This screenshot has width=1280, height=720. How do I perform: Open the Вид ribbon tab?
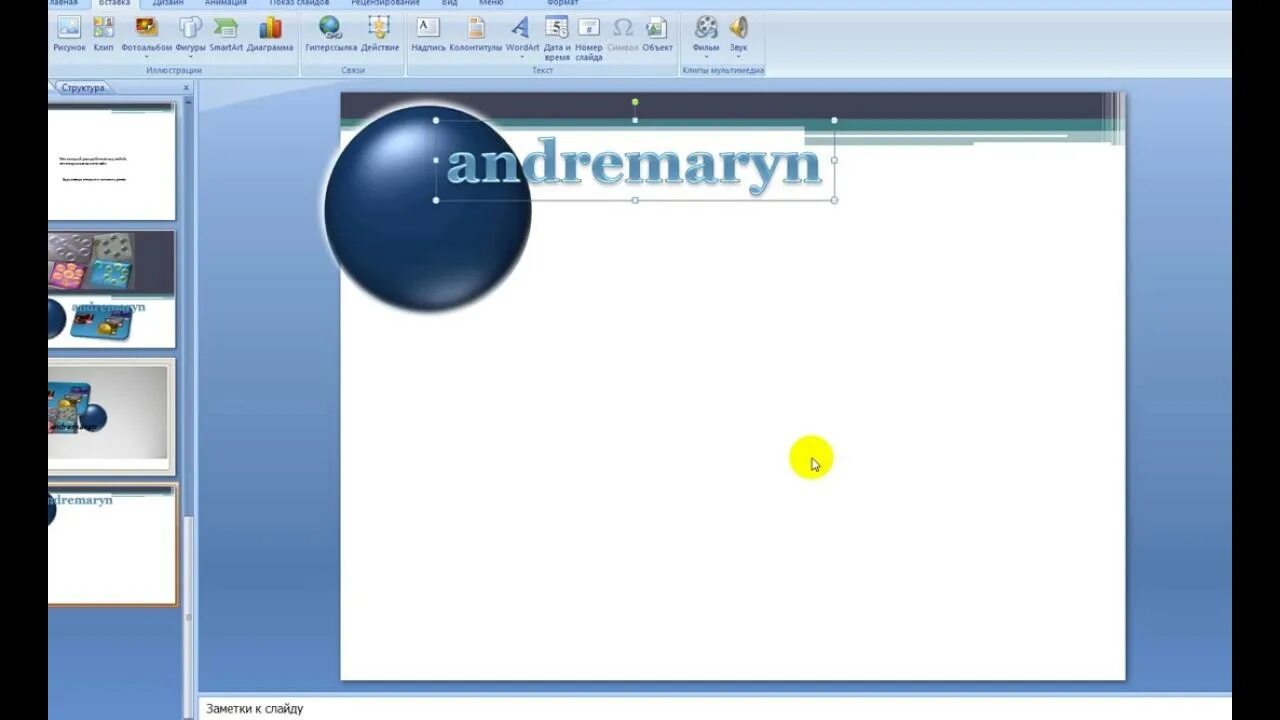[450, 3]
